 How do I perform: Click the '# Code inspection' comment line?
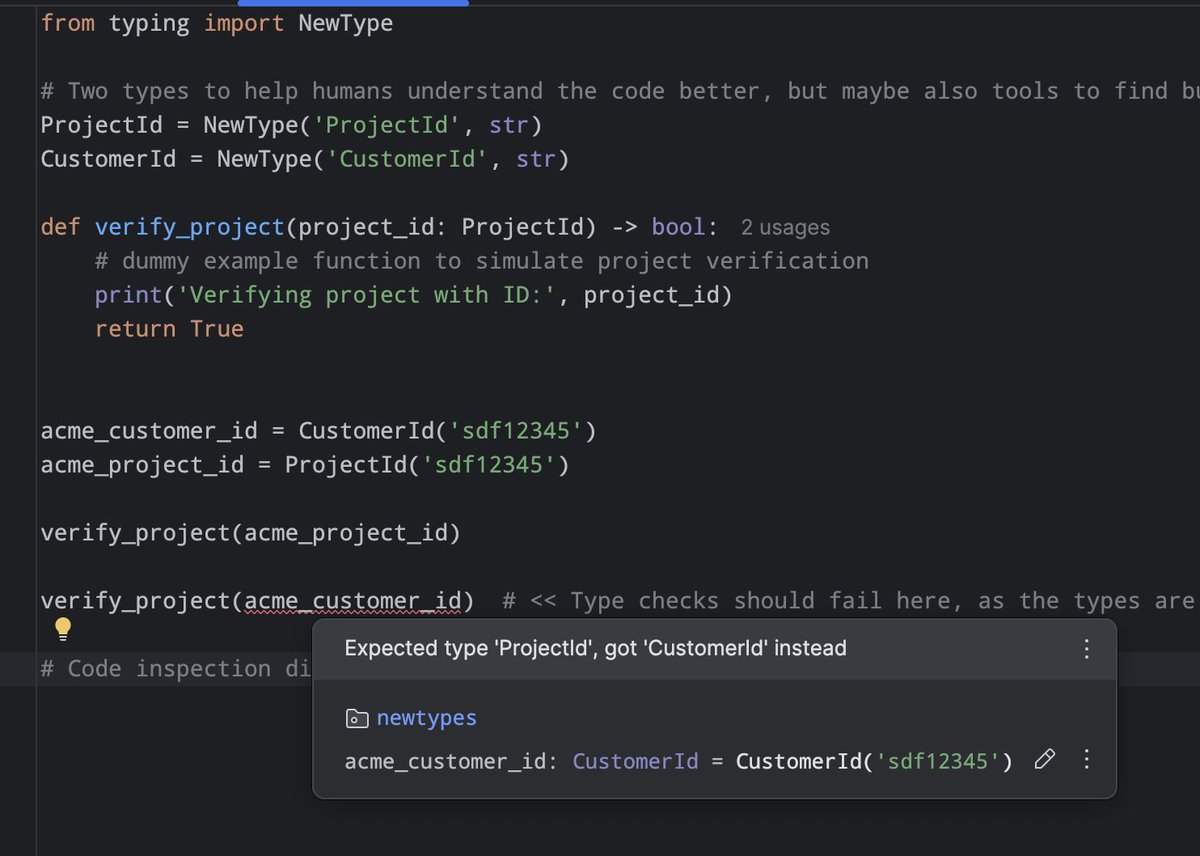pos(176,669)
